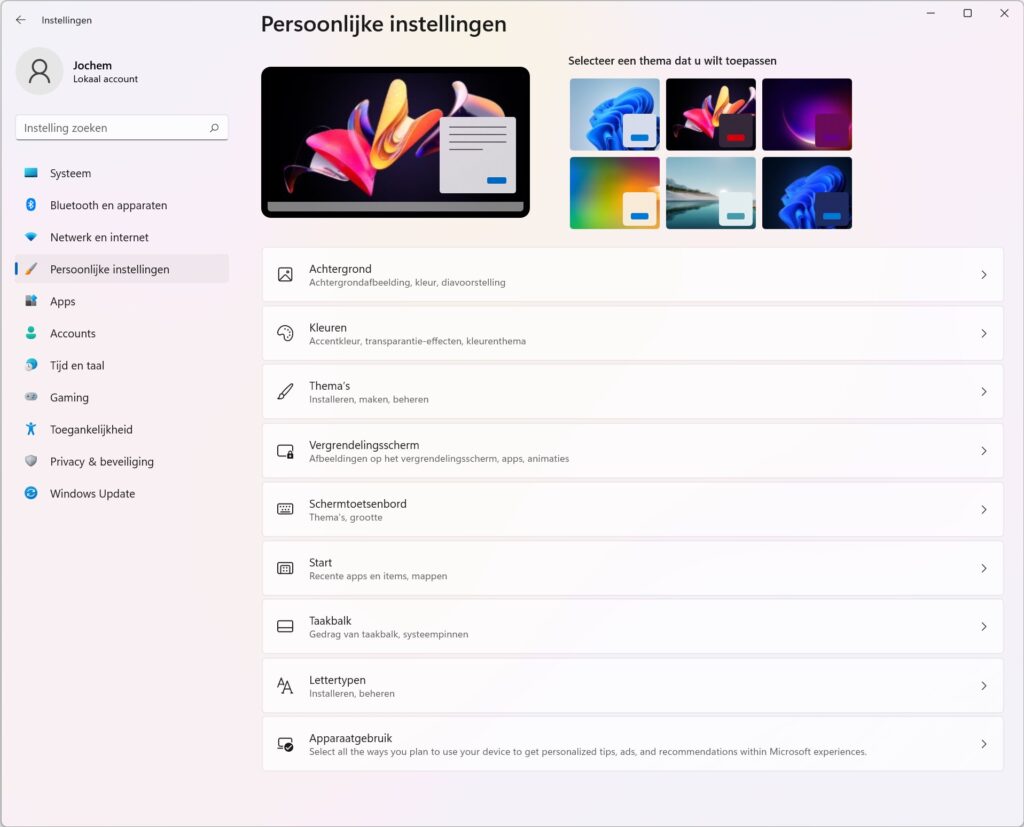Focus the Instelling zoeken search field

click(121, 128)
